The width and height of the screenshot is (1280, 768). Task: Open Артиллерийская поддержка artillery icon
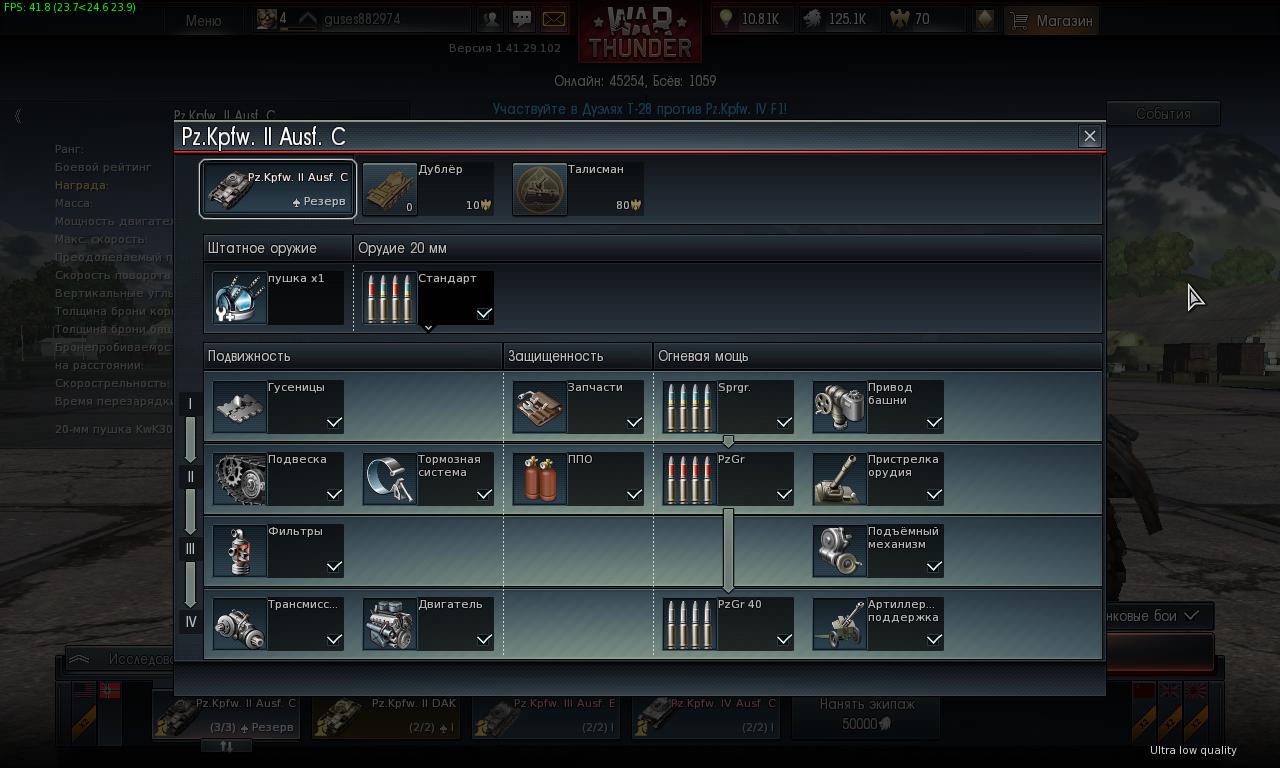click(840, 624)
